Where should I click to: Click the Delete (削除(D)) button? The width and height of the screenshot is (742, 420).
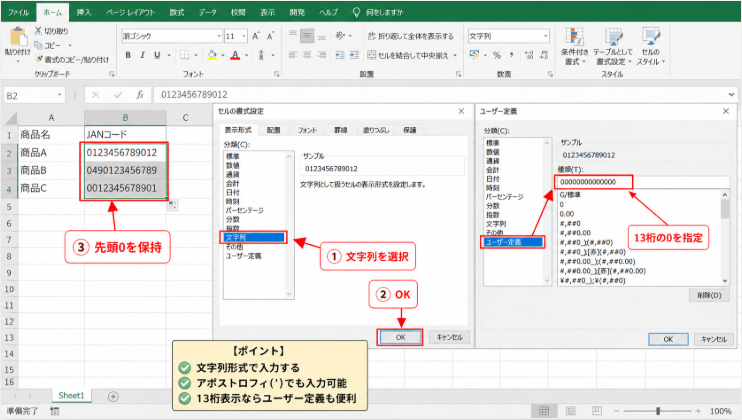coord(709,295)
